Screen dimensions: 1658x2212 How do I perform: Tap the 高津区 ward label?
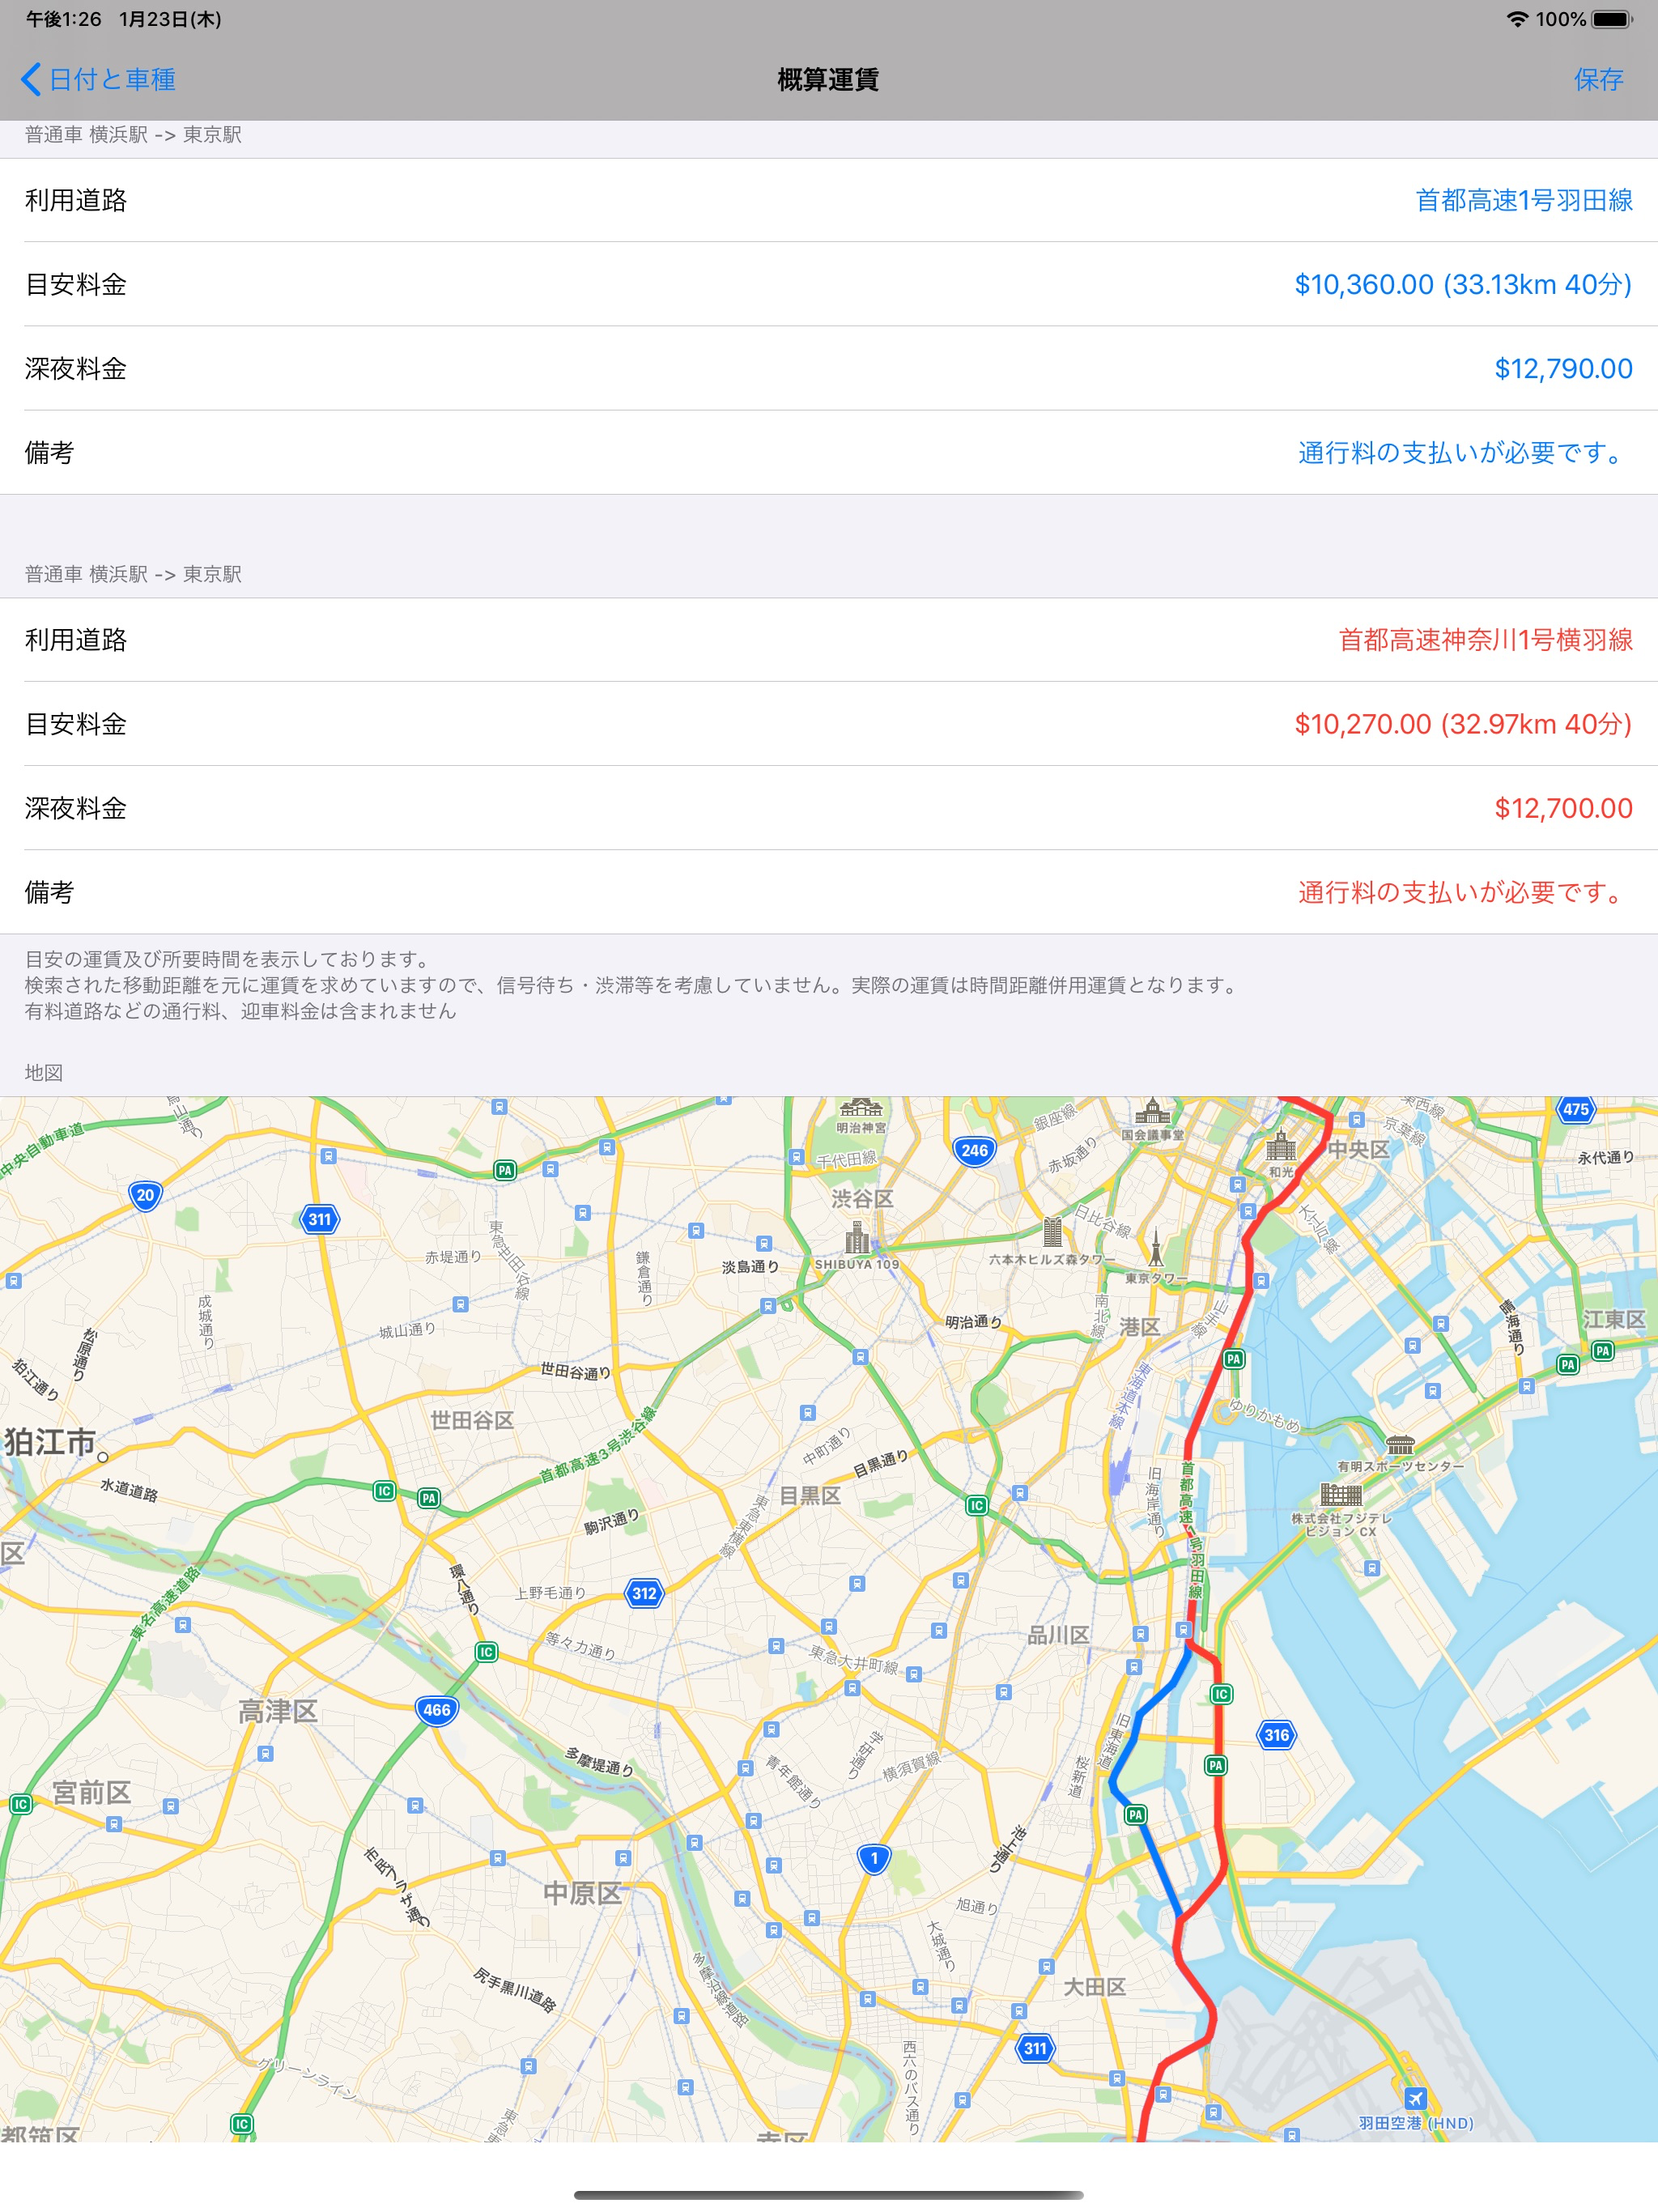point(278,1712)
